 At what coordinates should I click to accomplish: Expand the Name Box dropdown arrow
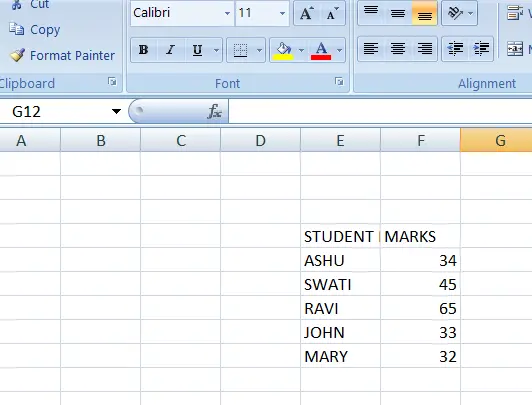point(116,111)
